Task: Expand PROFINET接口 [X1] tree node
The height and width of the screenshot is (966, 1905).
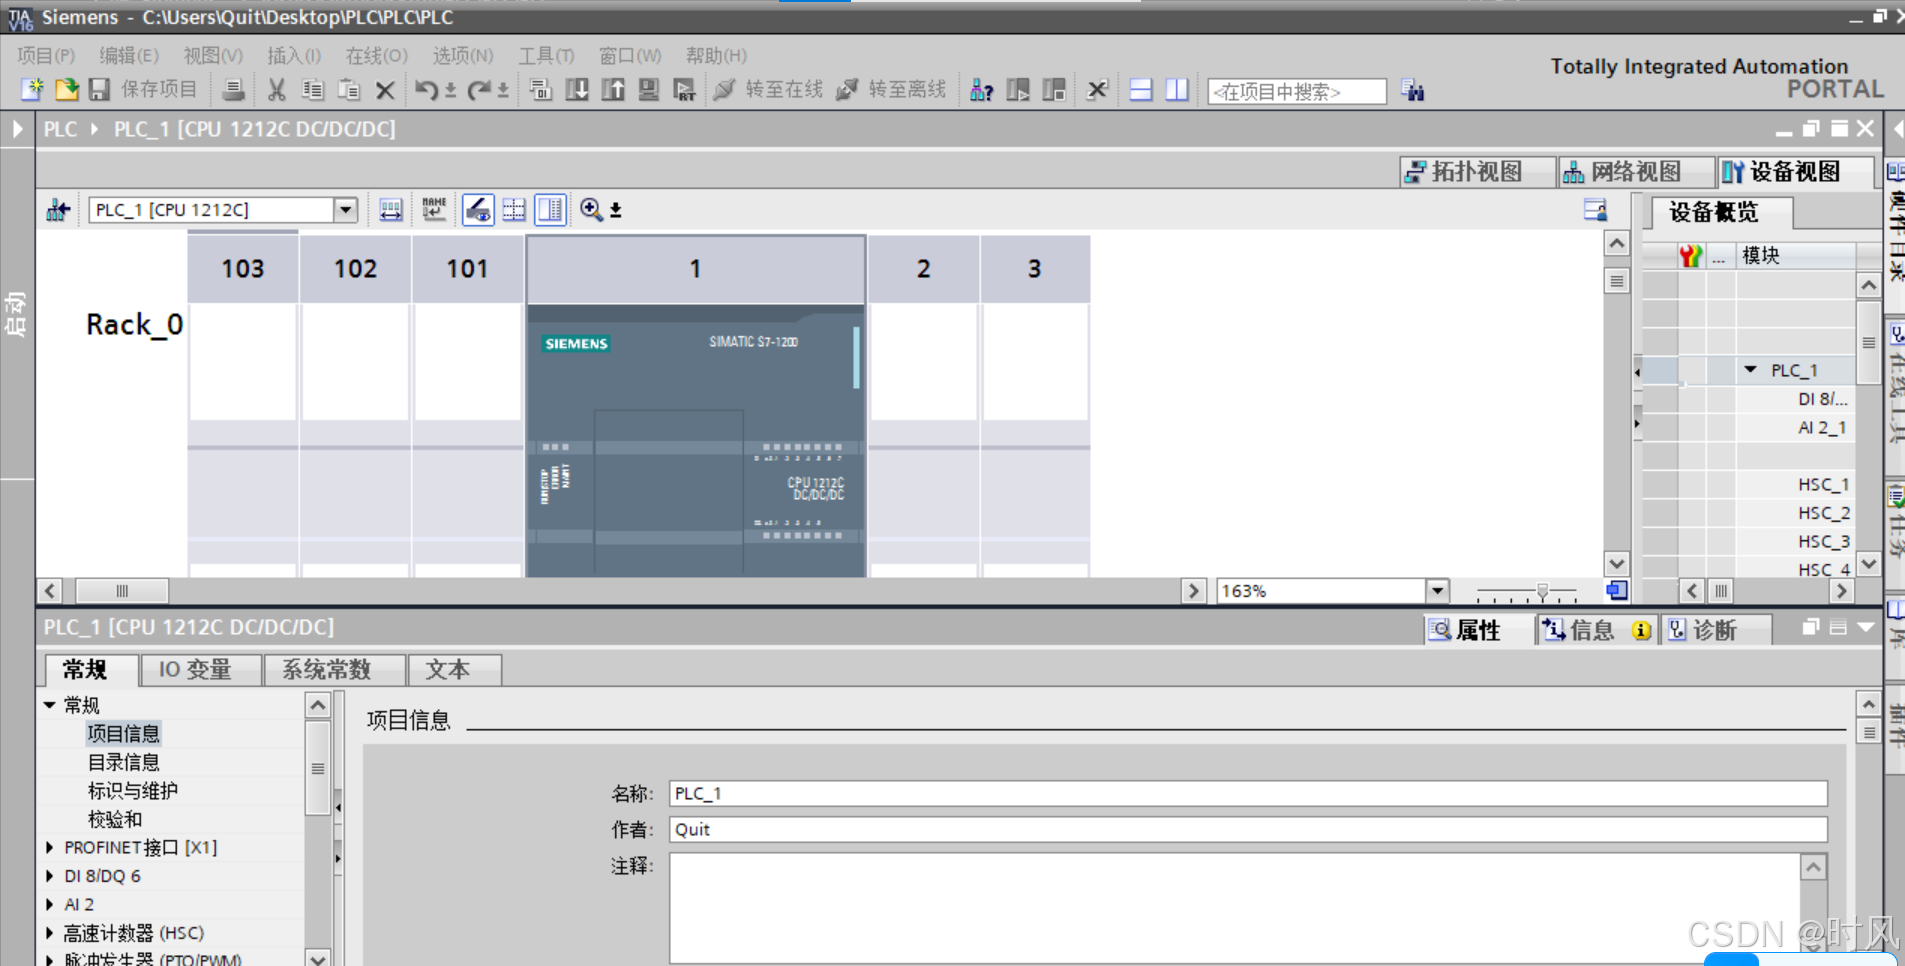Action: tap(50, 847)
